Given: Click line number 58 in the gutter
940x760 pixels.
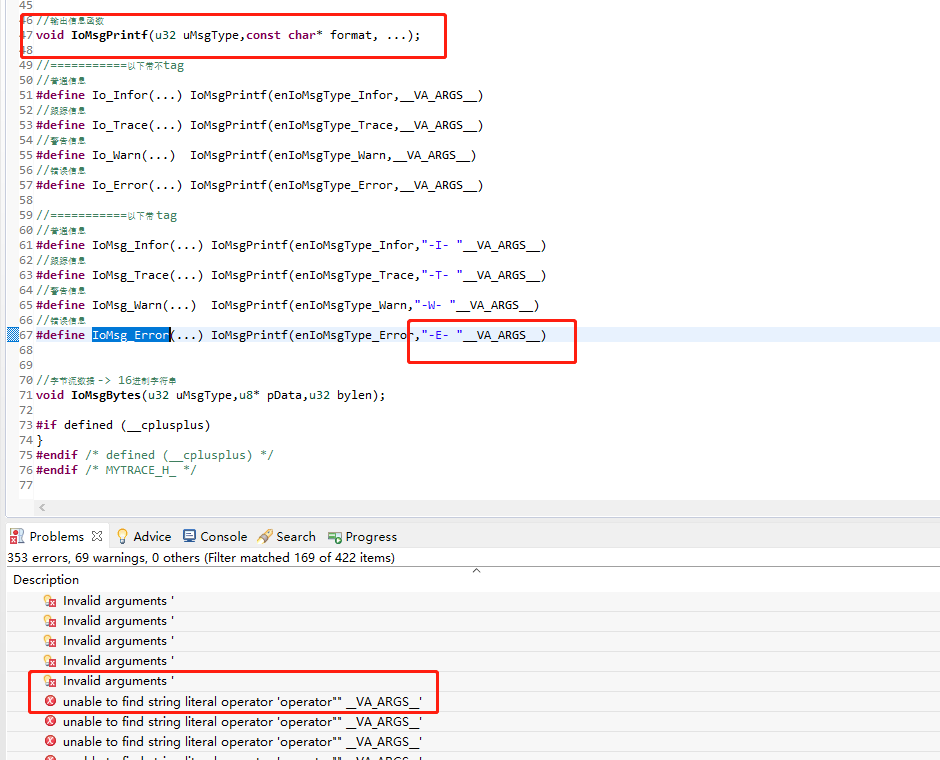Looking at the screenshot, I should 26,200.
